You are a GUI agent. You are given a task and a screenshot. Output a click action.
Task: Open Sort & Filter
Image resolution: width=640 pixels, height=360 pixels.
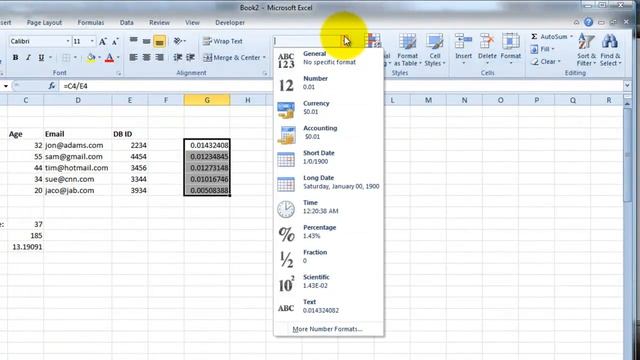[x=586, y=50]
